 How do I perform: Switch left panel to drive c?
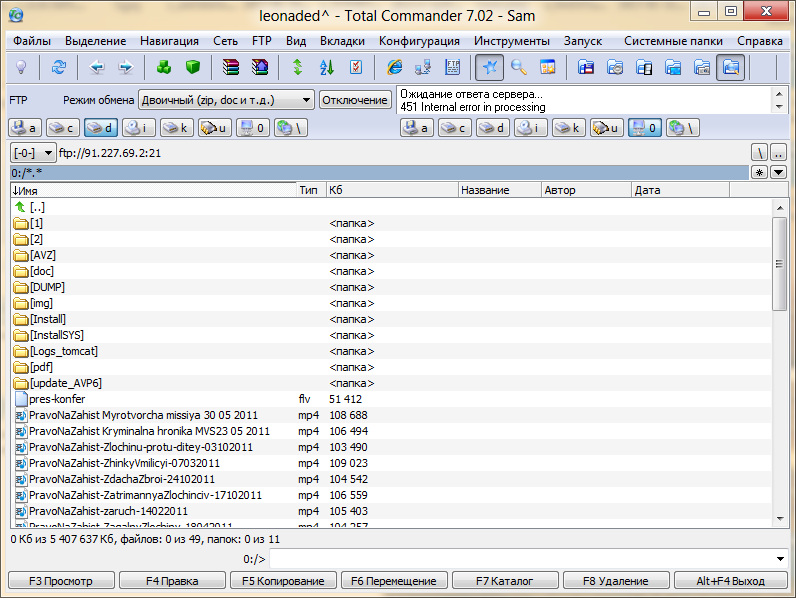tap(64, 128)
